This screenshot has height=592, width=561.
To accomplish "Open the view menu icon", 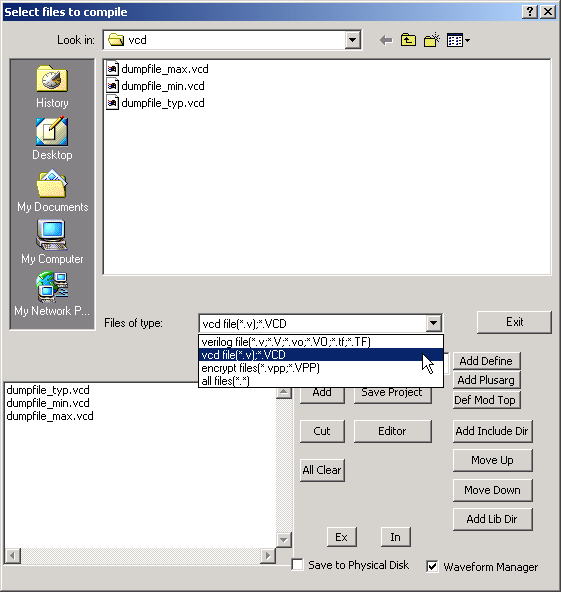I will (x=458, y=40).
